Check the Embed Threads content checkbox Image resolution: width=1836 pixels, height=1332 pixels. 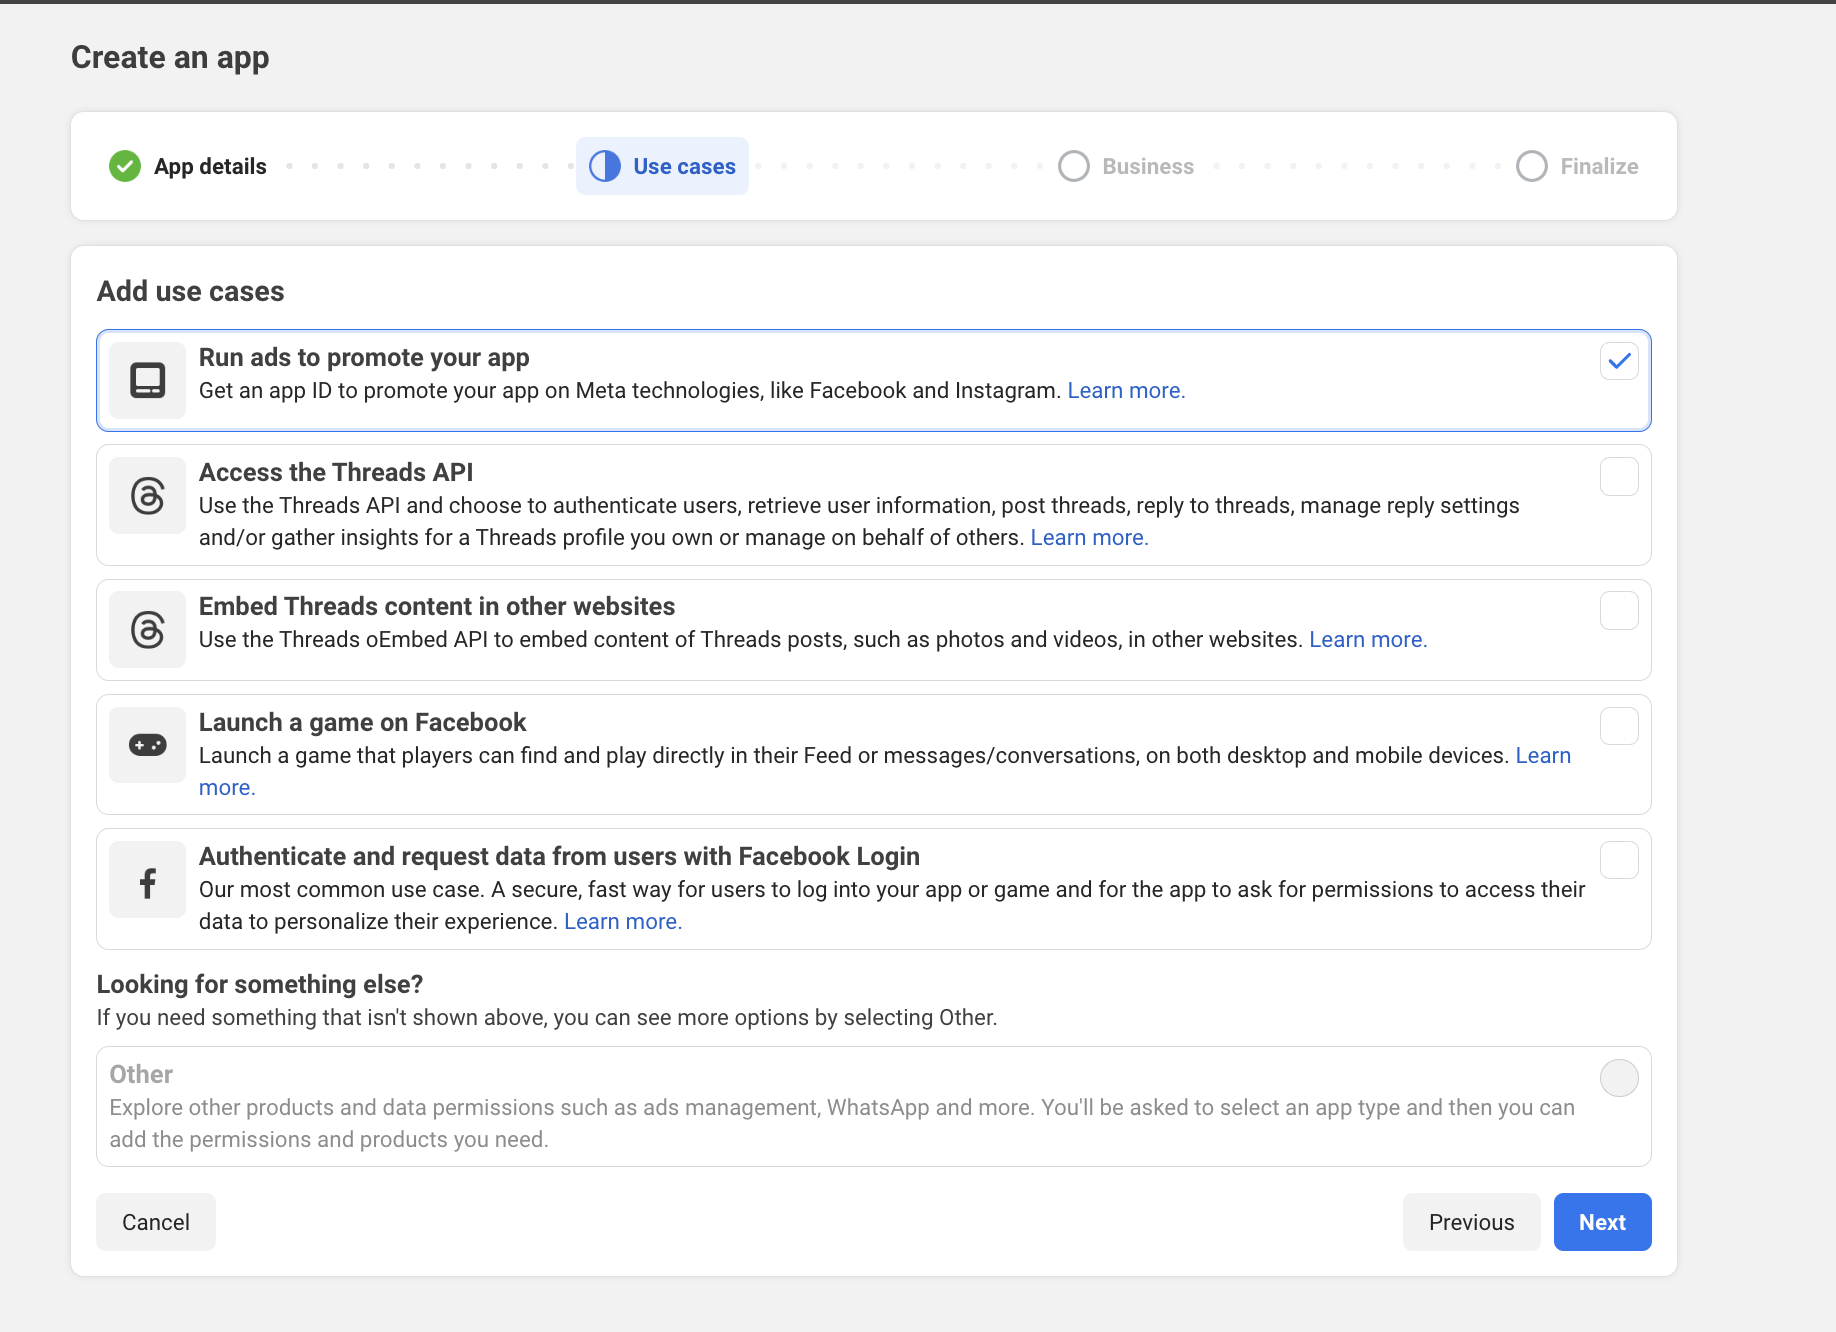click(x=1619, y=610)
